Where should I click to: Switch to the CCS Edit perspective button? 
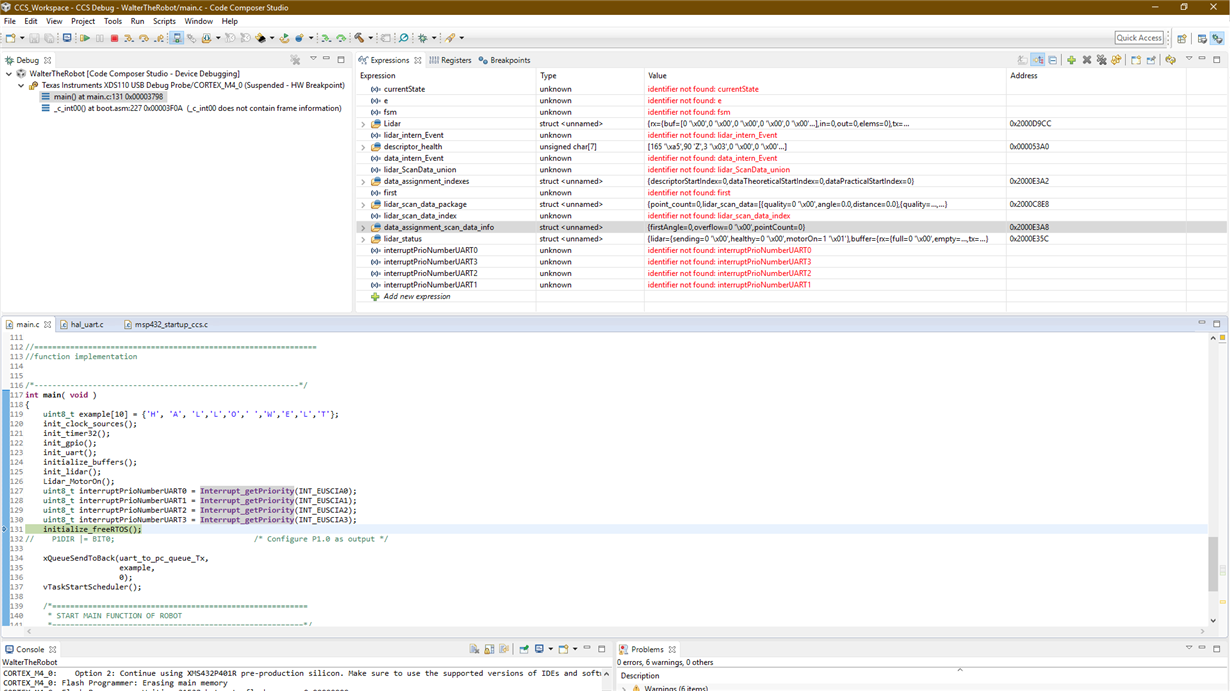[x=1202, y=37]
